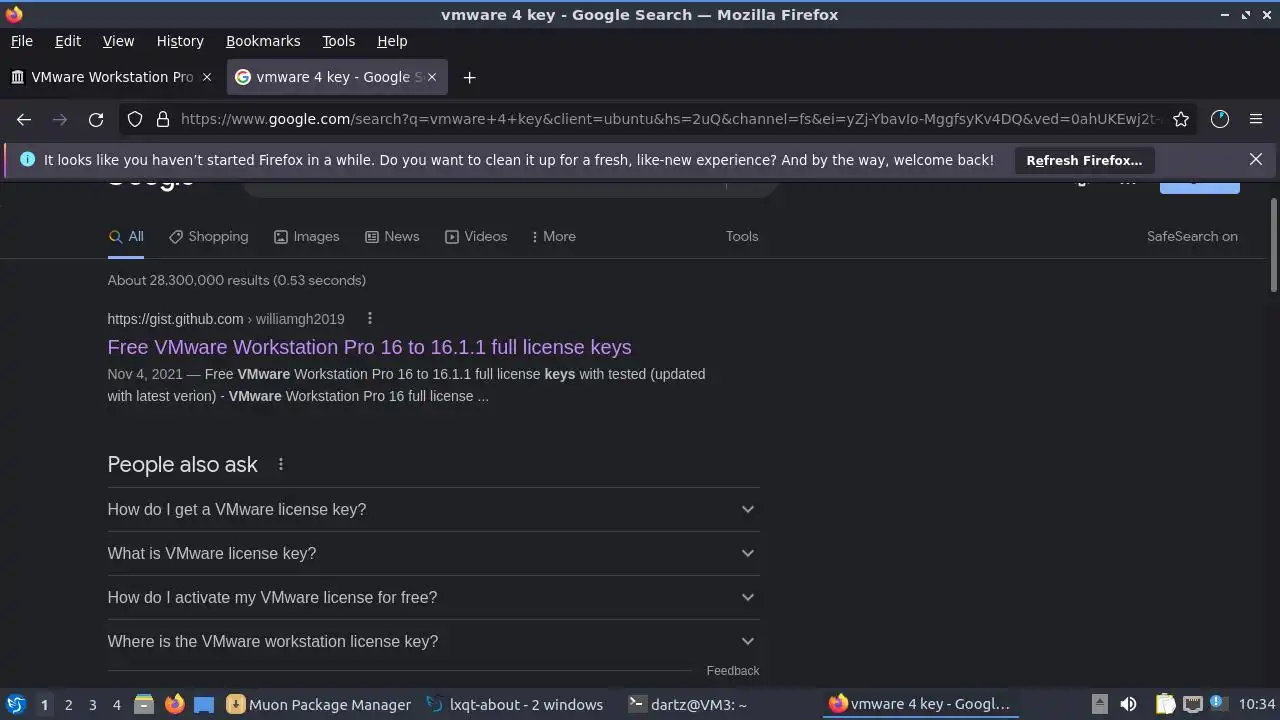Screen dimensions: 1280x720
Task: Open the update notifier tray icon
Action: click(x=1217, y=703)
